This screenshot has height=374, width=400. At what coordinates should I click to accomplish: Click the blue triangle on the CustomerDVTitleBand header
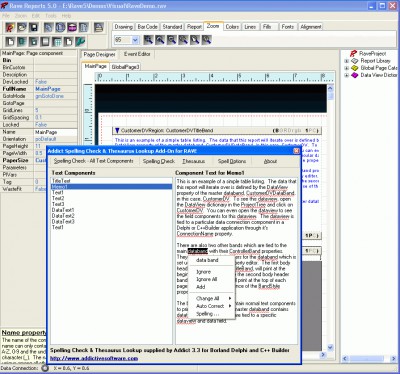[117, 130]
